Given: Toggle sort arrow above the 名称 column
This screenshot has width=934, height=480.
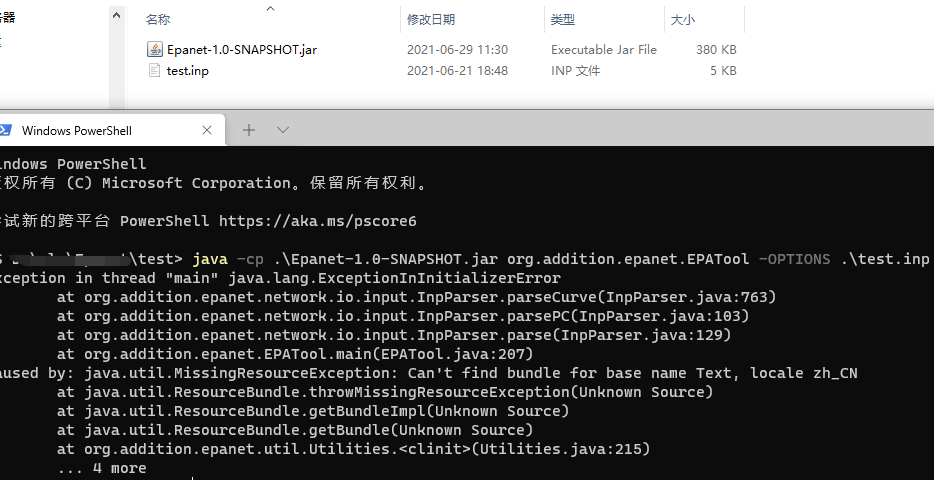Looking at the screenshot, I should (x=269, y=8).
